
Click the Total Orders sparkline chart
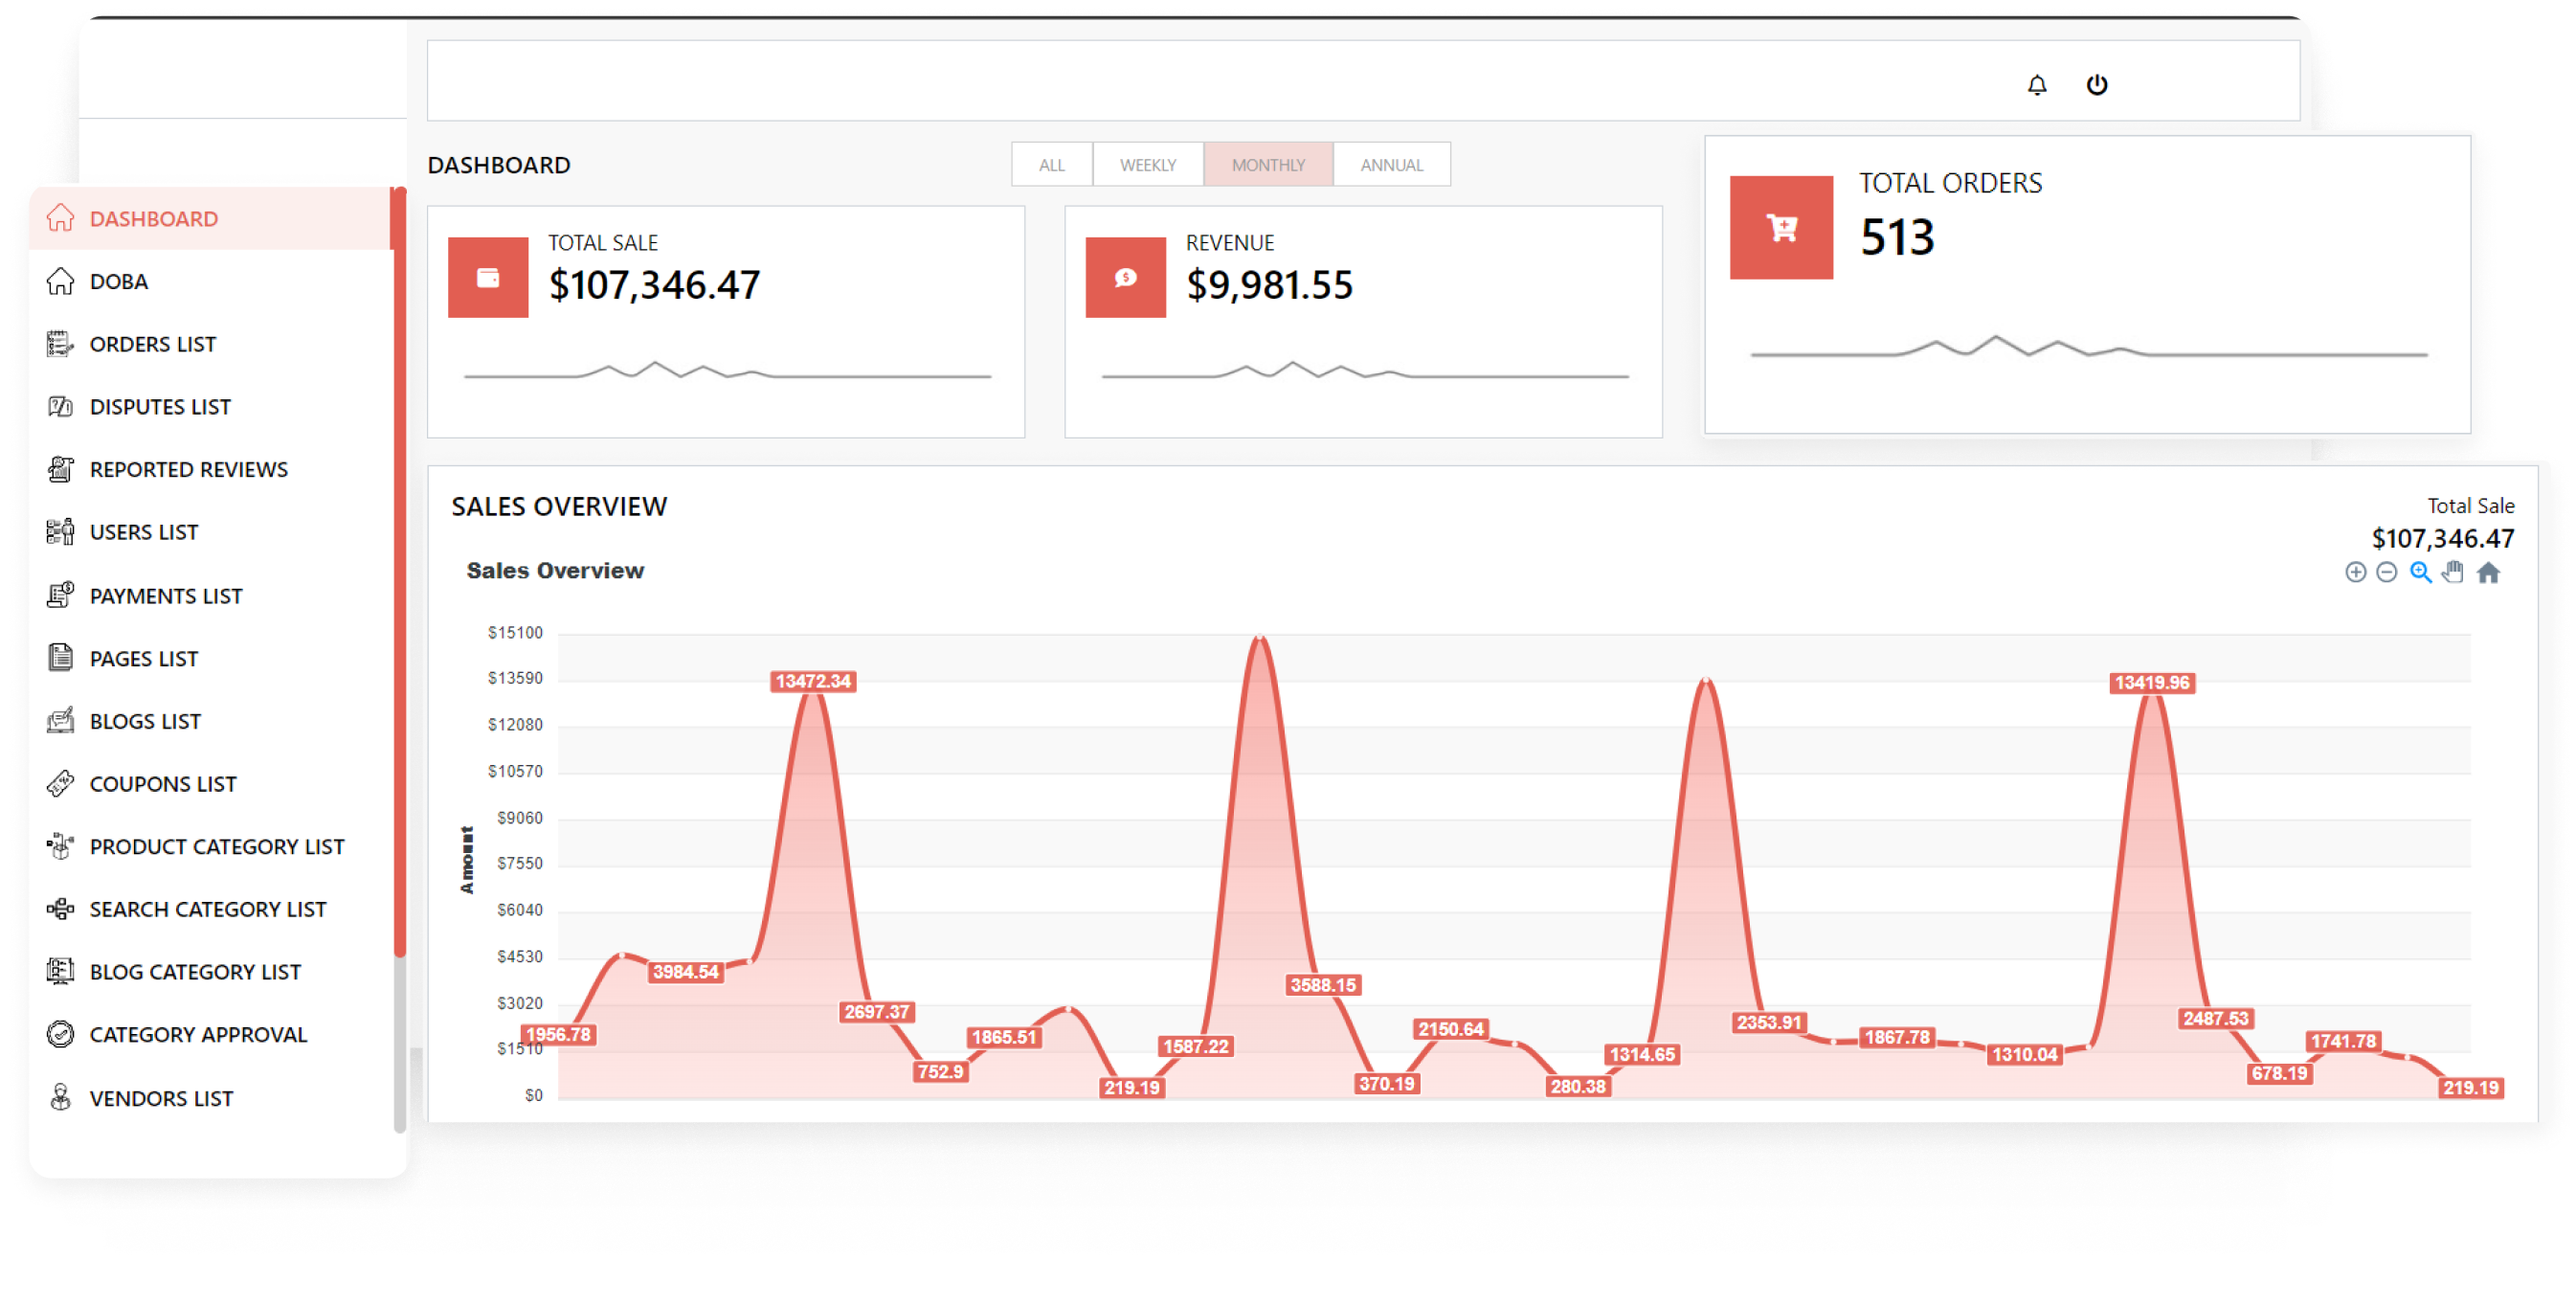click(x=2088, y=347)
